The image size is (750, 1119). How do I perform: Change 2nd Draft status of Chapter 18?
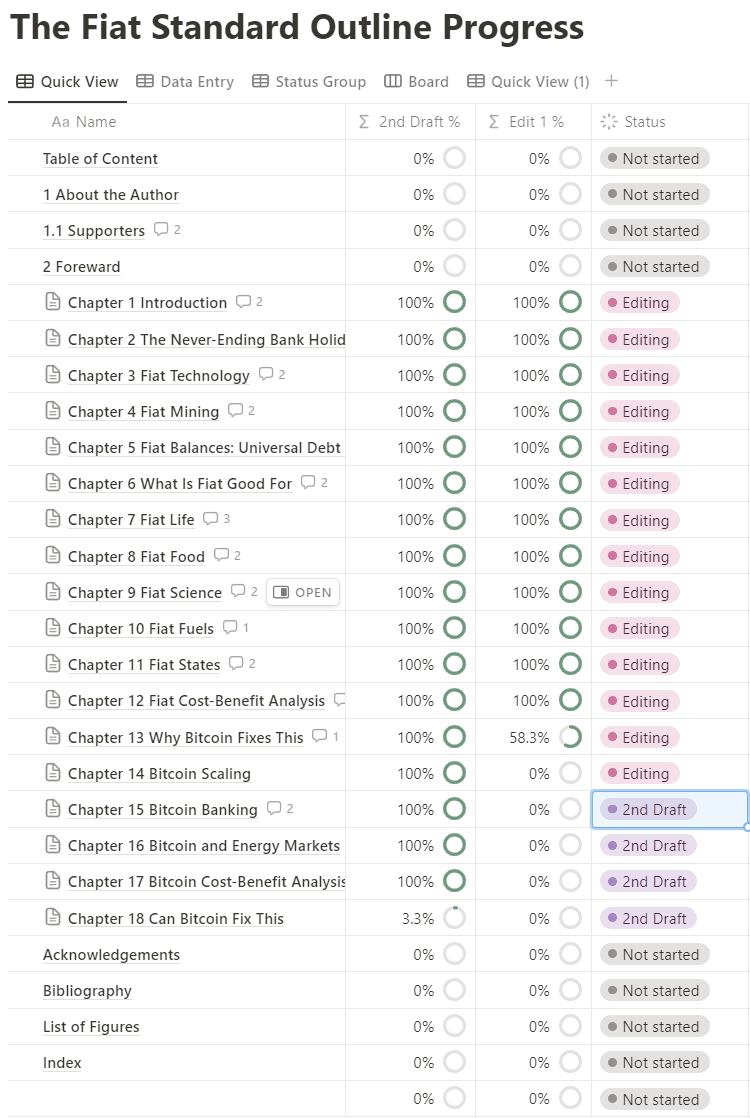pyautogui.click(x=648, y=918)
